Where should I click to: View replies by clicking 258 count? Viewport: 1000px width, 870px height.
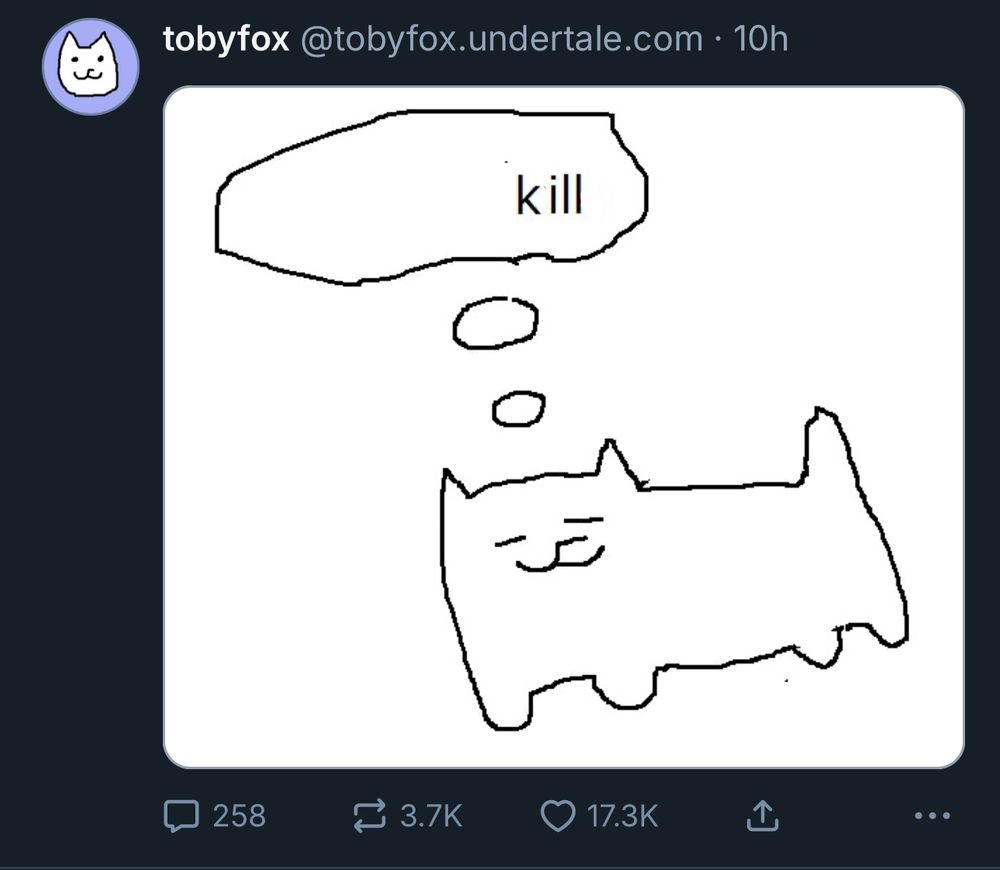(238, 815)
